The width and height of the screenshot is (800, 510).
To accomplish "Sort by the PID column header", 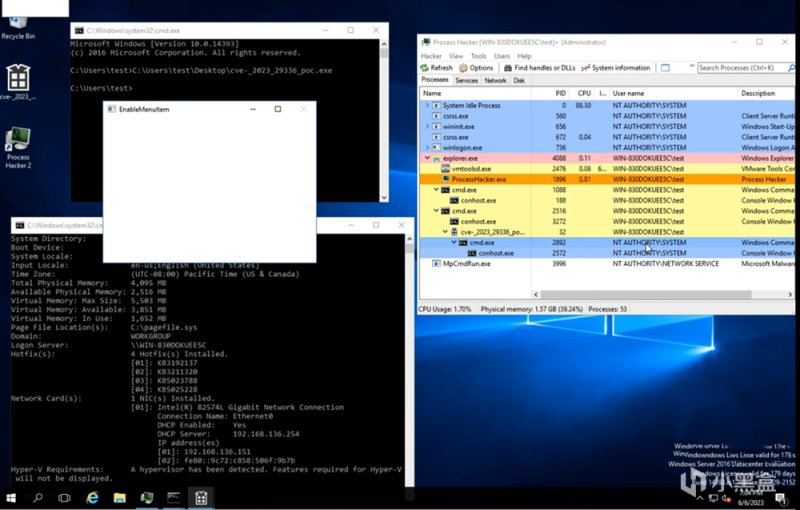I will click(x=550, y=93).
